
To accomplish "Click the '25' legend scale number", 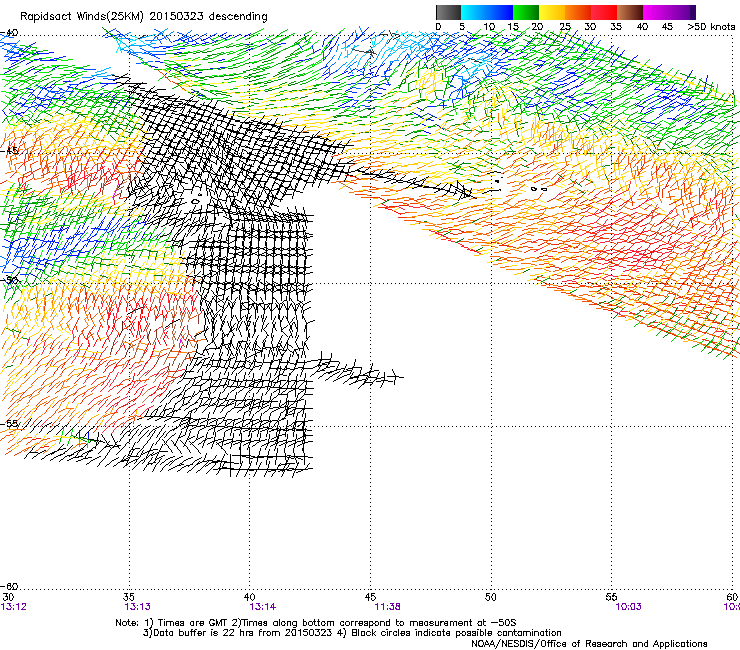I will [565, 27].
